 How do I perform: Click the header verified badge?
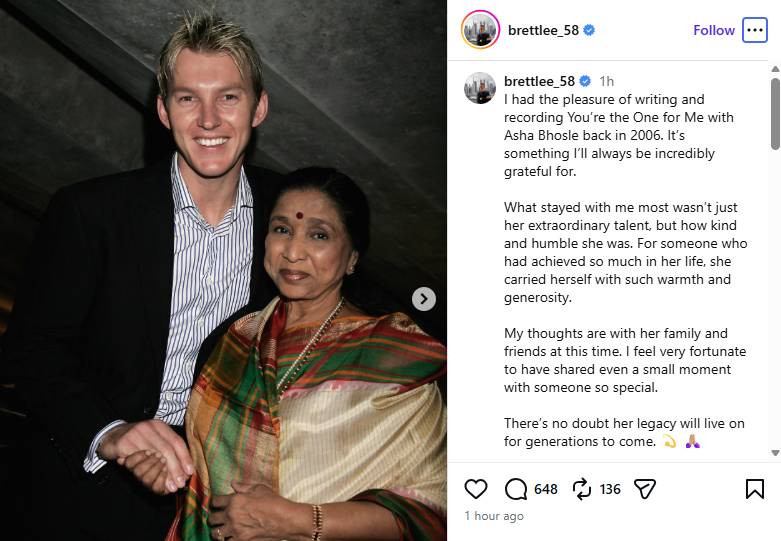click(589, 30)
